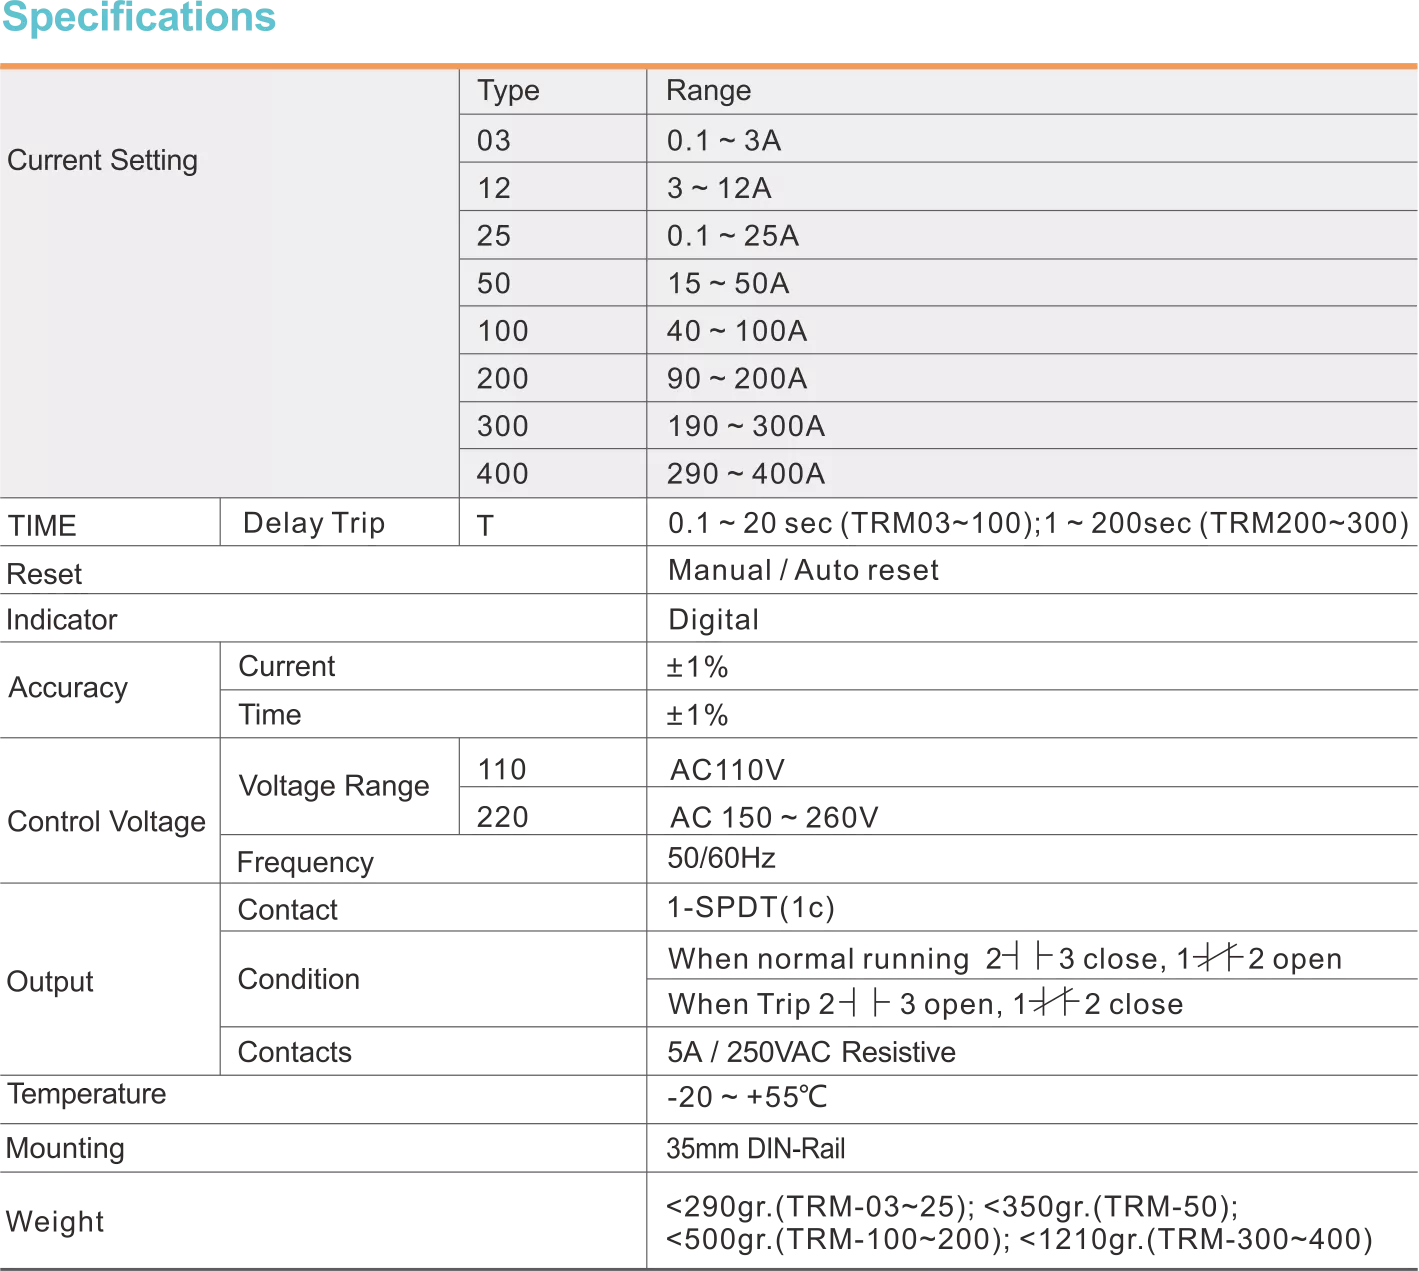The height and width of the screenshot is (1271, 1419).
Task: Click the 3 ~ 12A range value
Action: pos(719,188)
